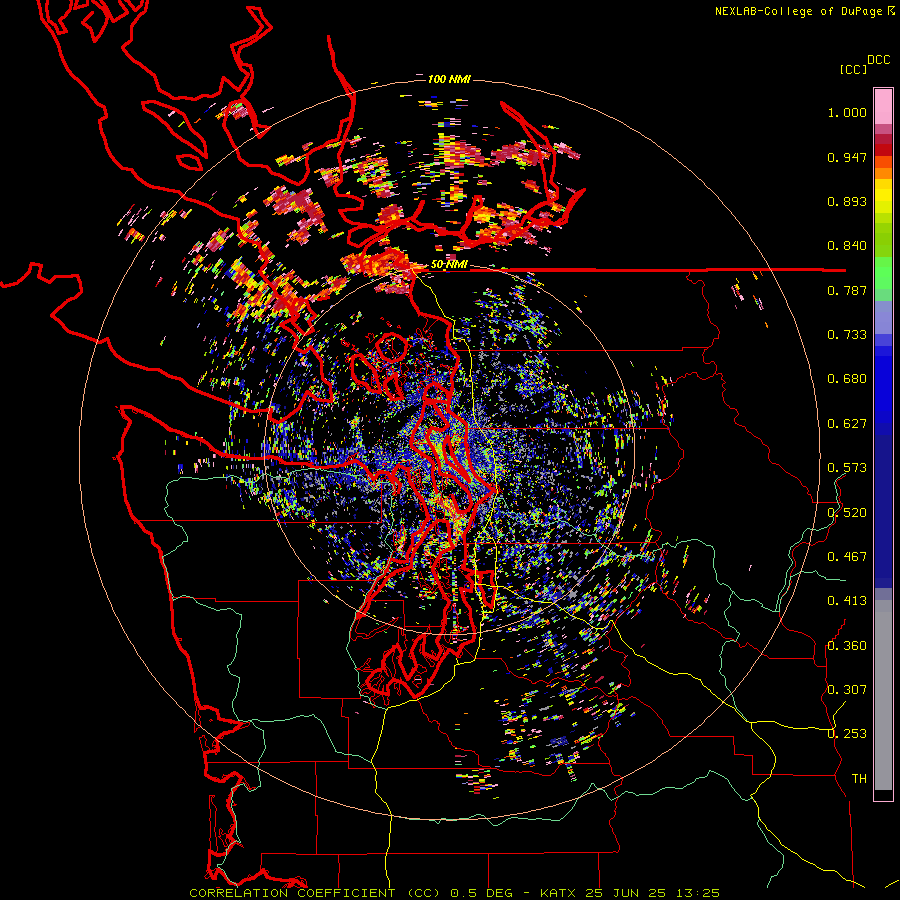
Task: Select the 0.573 legend value
Action: 847,468
